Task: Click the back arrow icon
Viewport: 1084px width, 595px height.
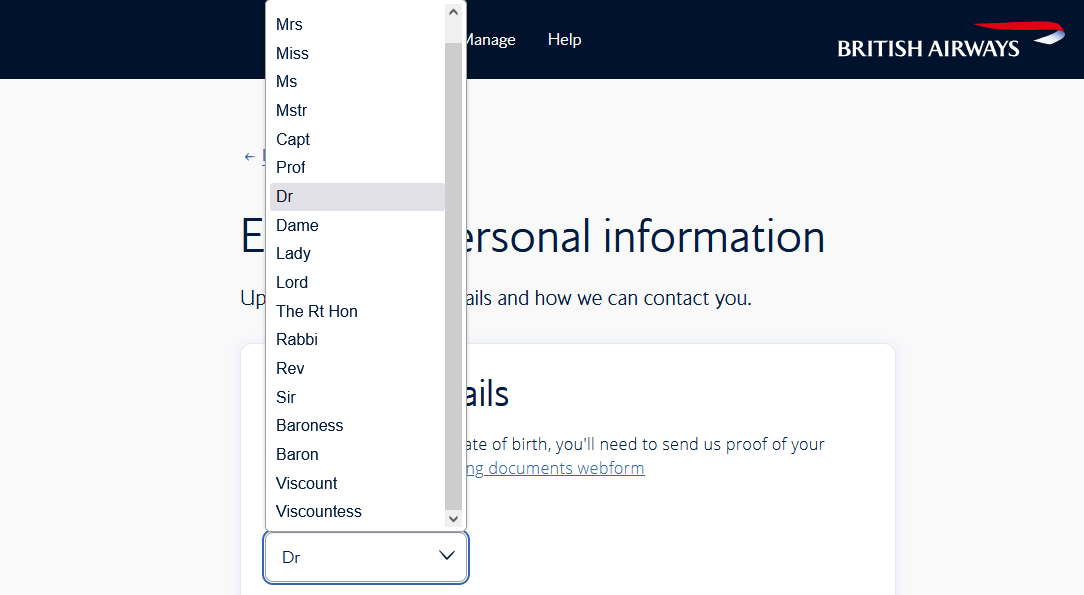Action: (250, 157)
